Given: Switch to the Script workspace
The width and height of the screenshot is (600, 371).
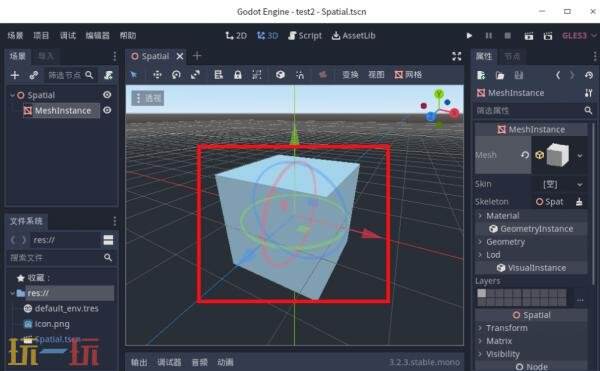Looking at the screenshot, I should [305, 36].
